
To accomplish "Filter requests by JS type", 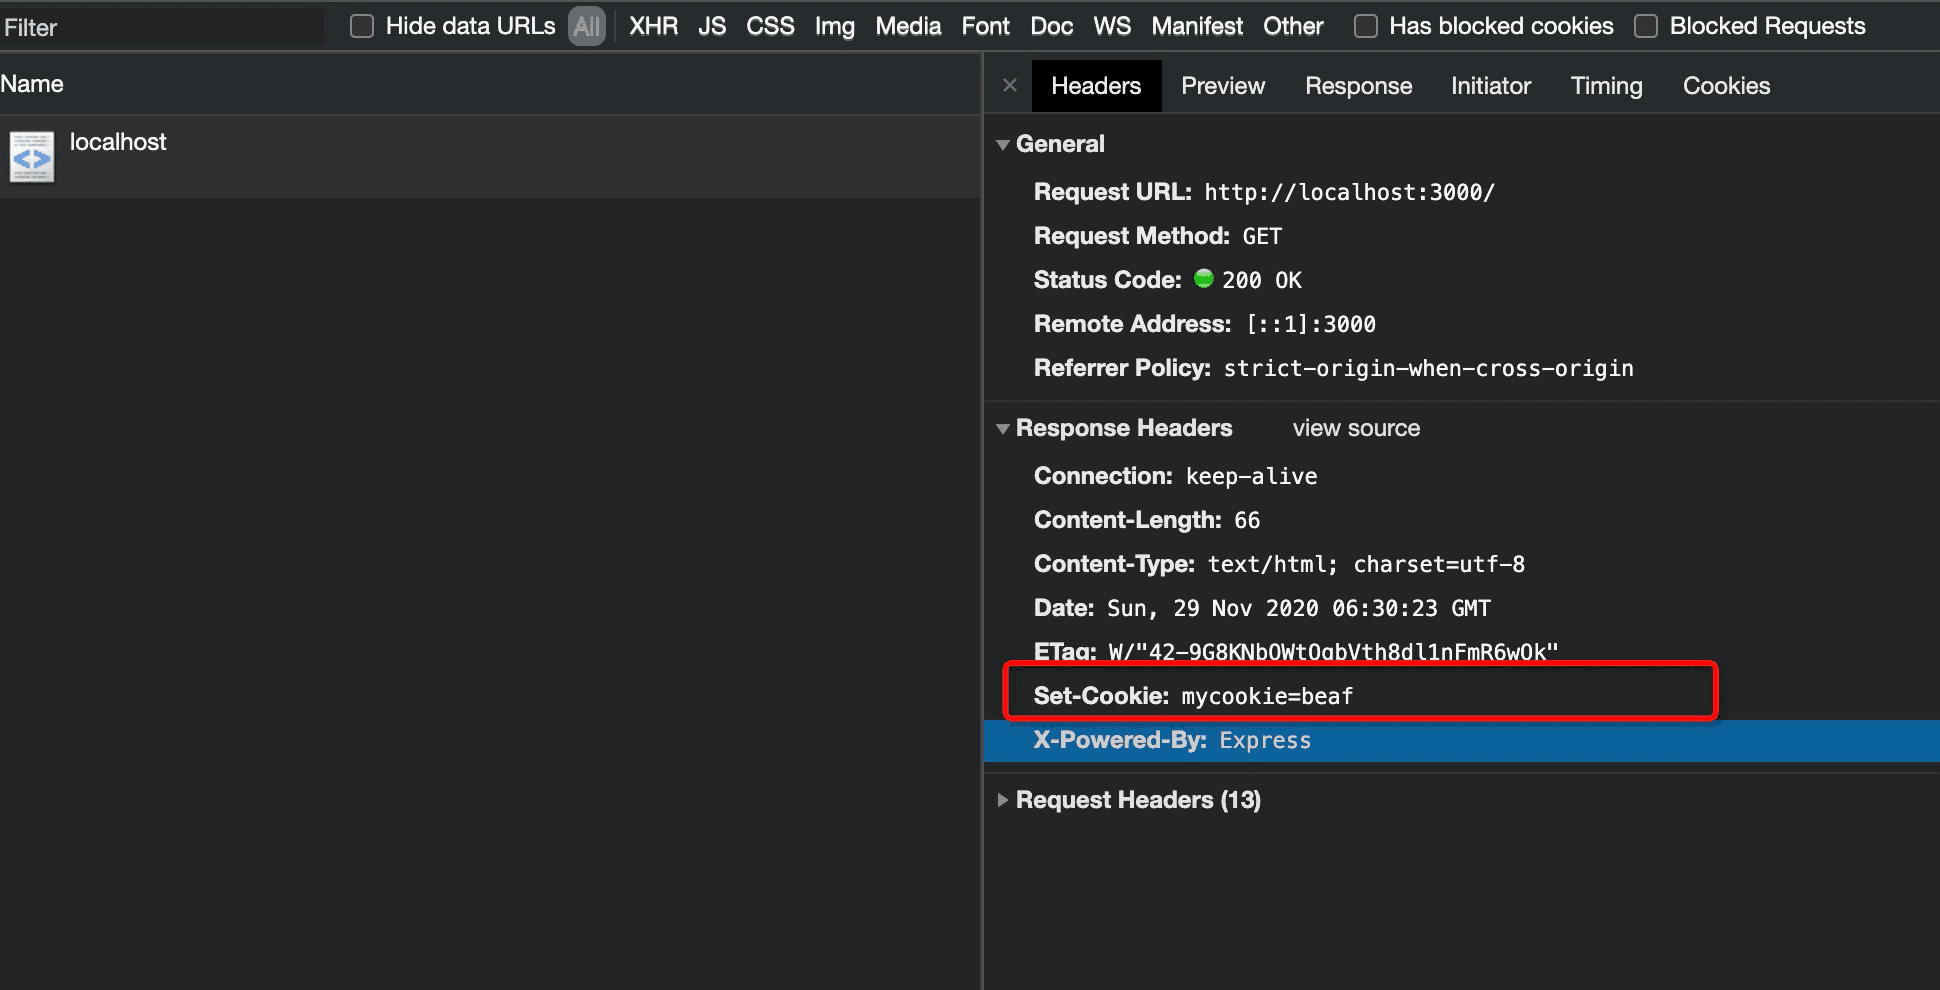I will pyautogui.click(x=711, y=26).
